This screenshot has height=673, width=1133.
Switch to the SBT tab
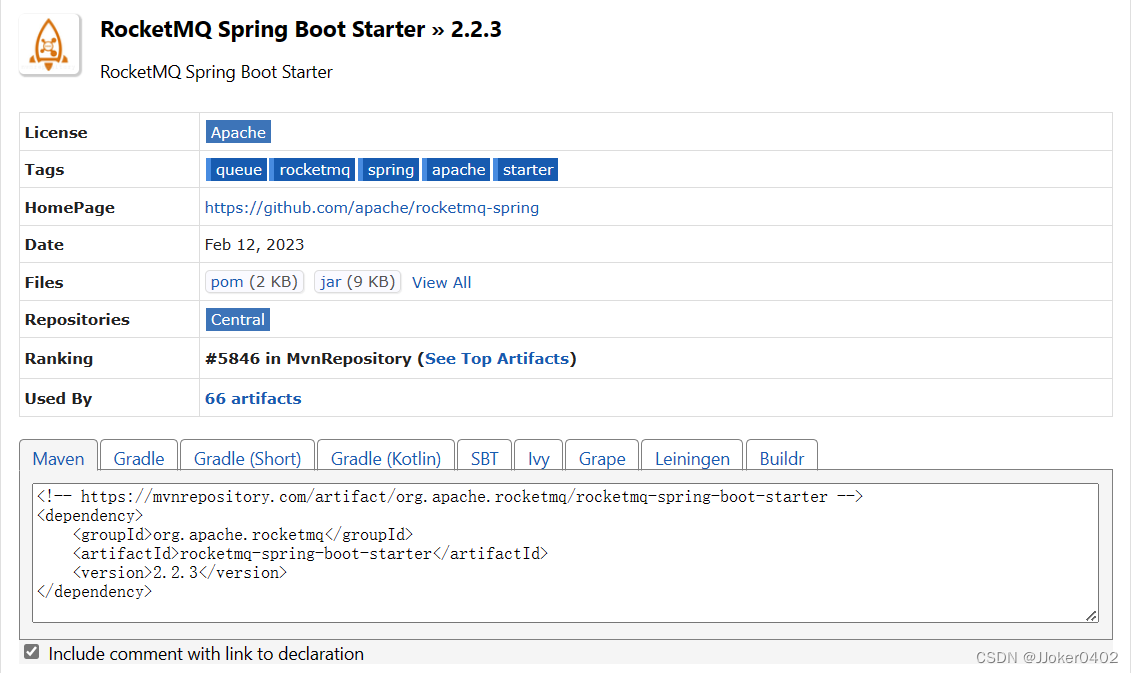484,459
